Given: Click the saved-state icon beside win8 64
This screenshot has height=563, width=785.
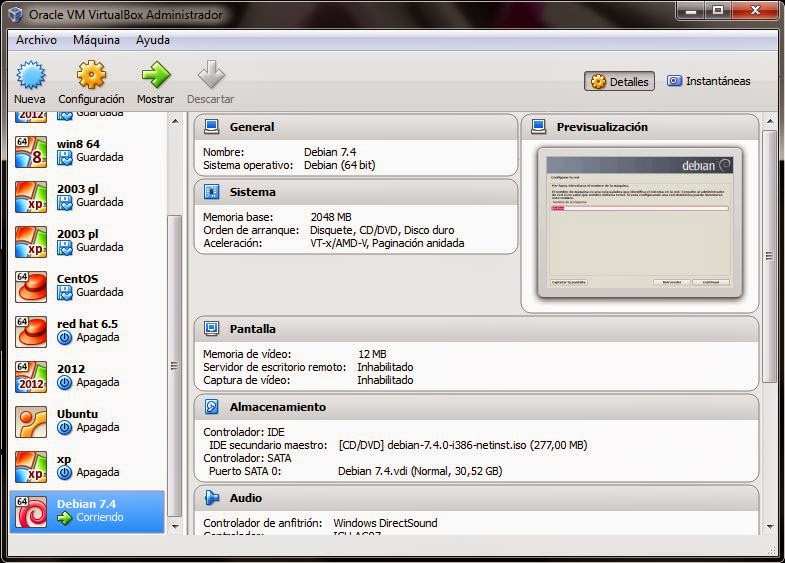Looking at the screenshot, I should (x=65, y=158).
